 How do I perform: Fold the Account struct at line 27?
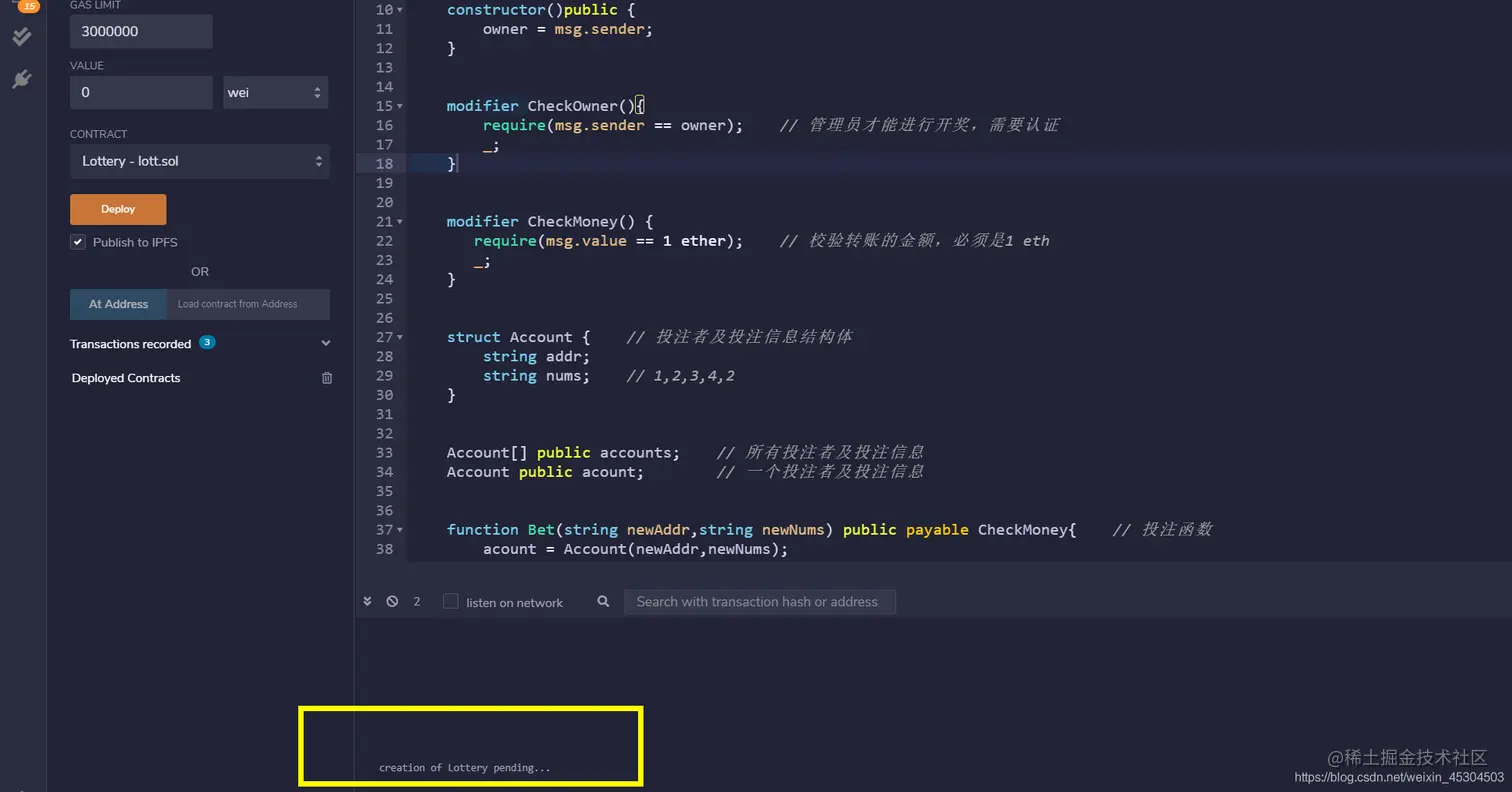(x=400, y=337)
